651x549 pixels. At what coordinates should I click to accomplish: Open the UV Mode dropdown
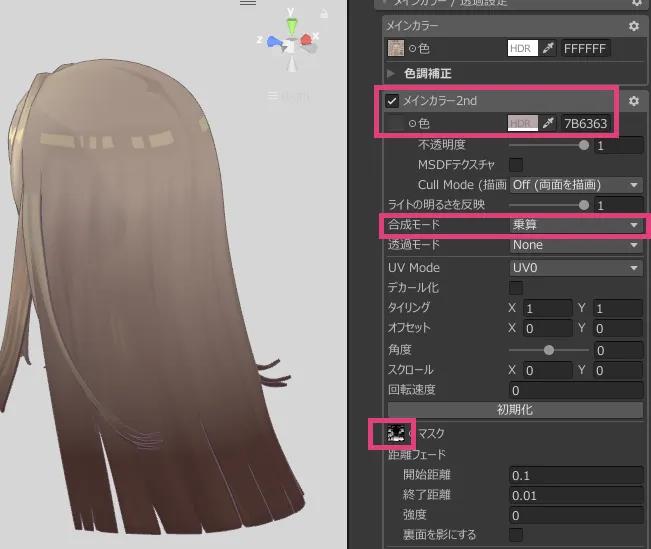point(575,268)
